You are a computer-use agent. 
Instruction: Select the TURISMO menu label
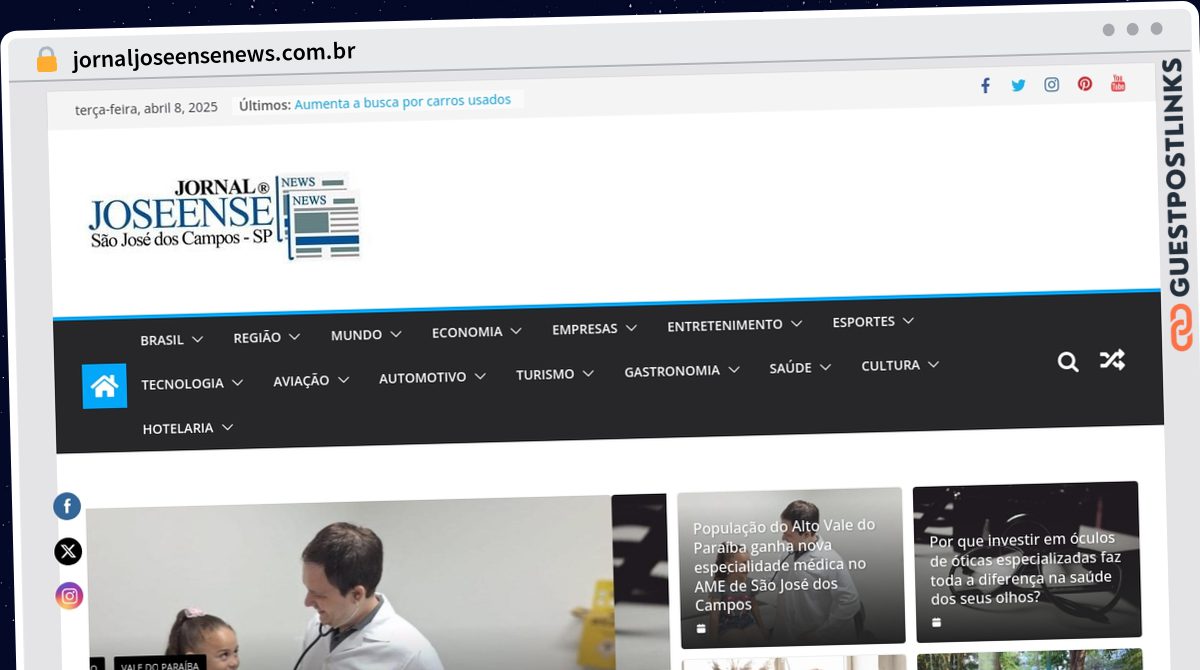(x=545, y=375)
